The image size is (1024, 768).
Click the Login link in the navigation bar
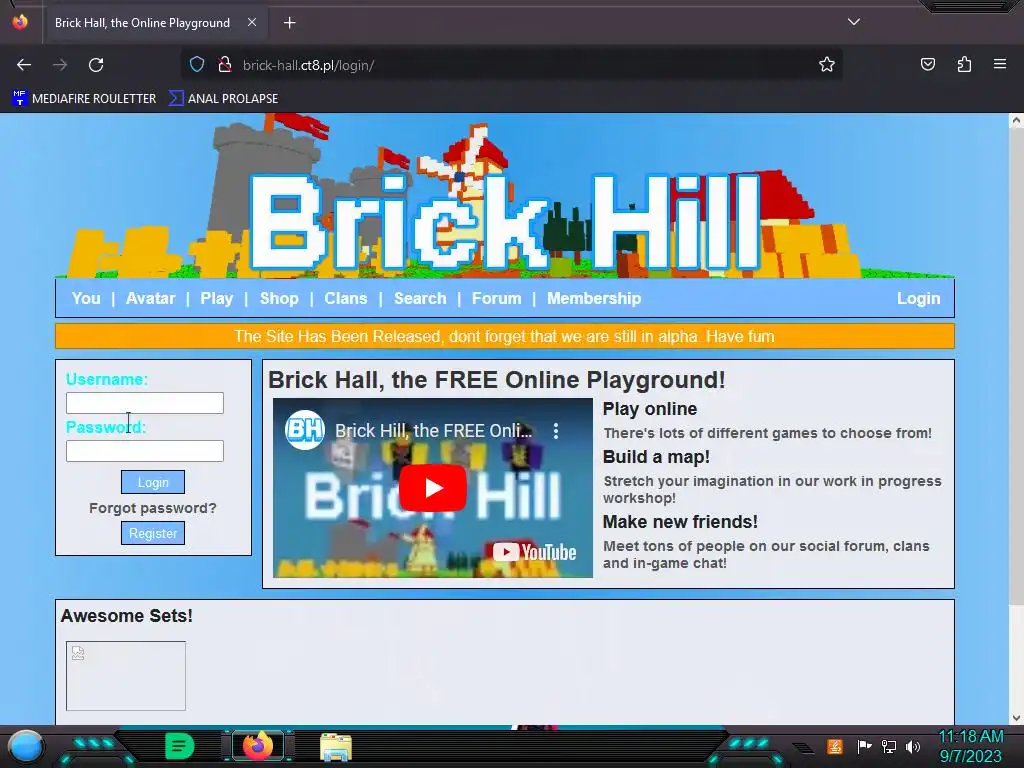pos(918,298)
